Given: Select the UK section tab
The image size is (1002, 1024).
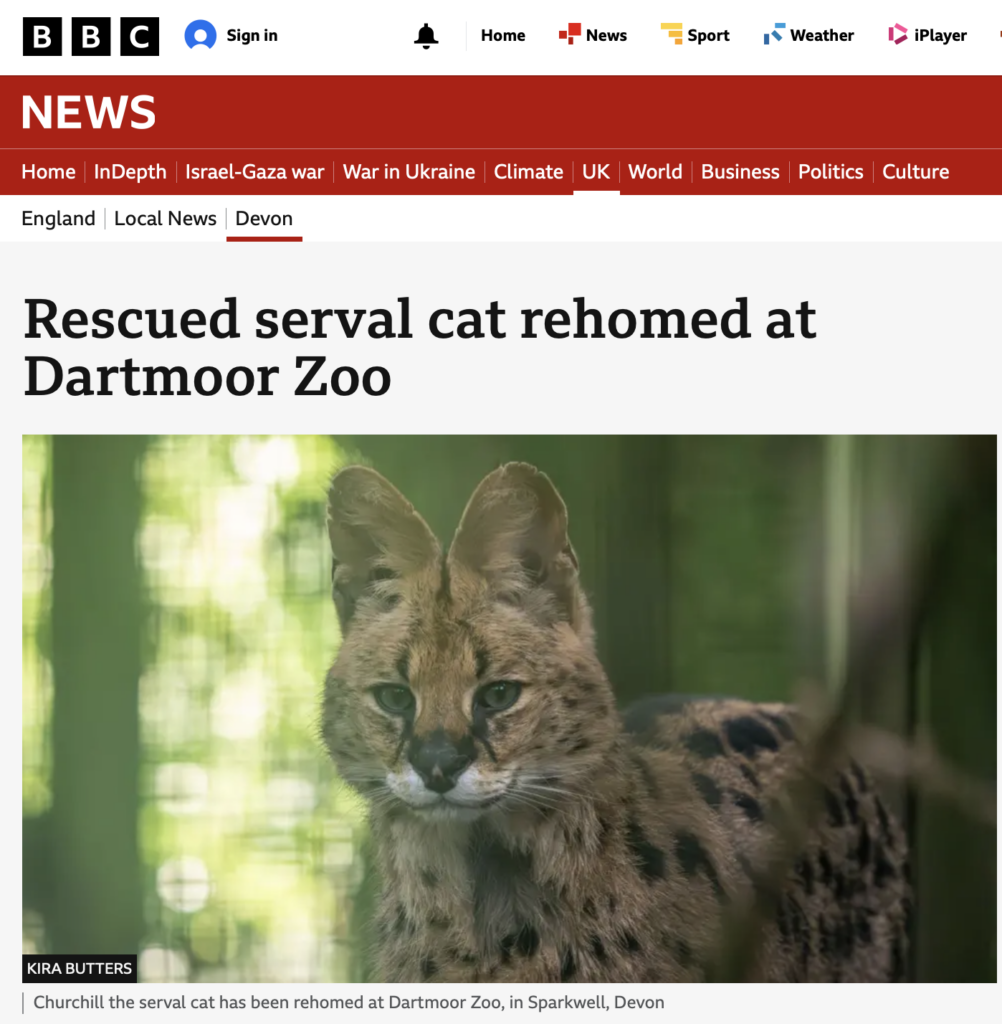Looking at the screenshot, I should point(596,172).
